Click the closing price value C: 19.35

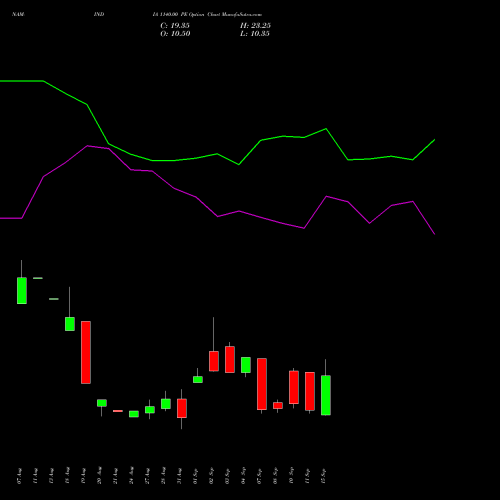175,25
